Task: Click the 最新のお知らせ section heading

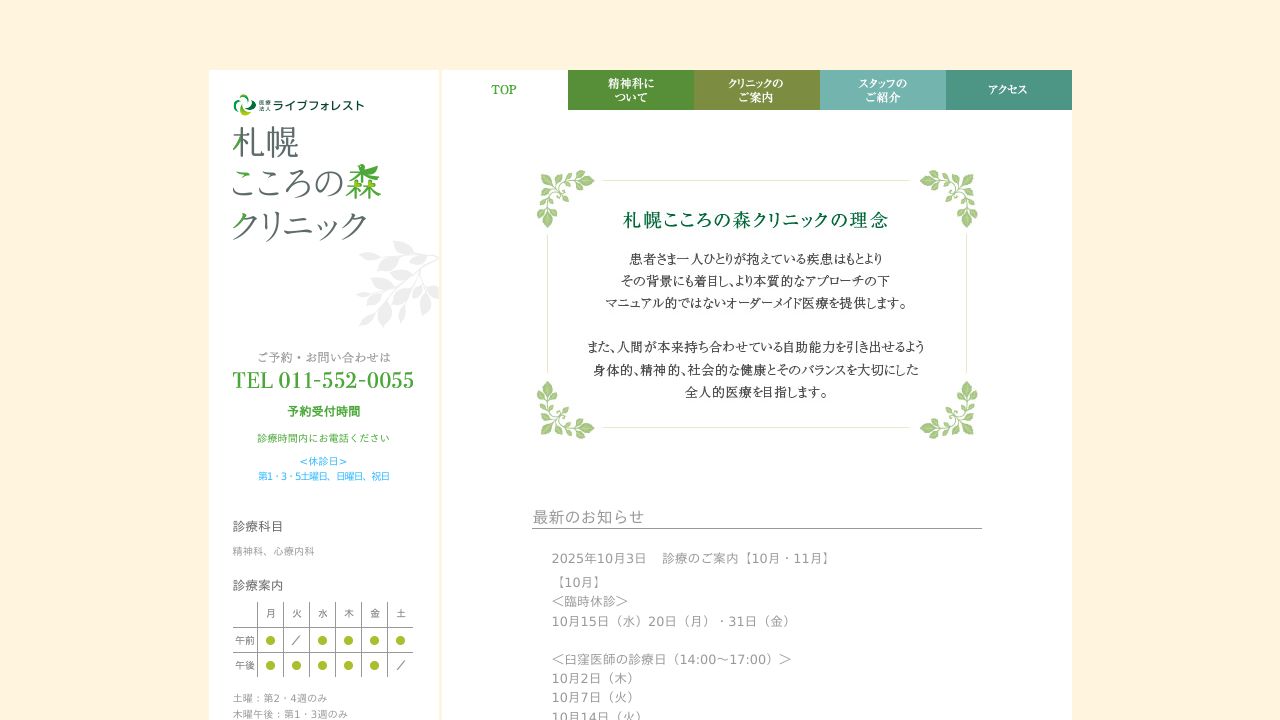Action: [x=588, y=517]
